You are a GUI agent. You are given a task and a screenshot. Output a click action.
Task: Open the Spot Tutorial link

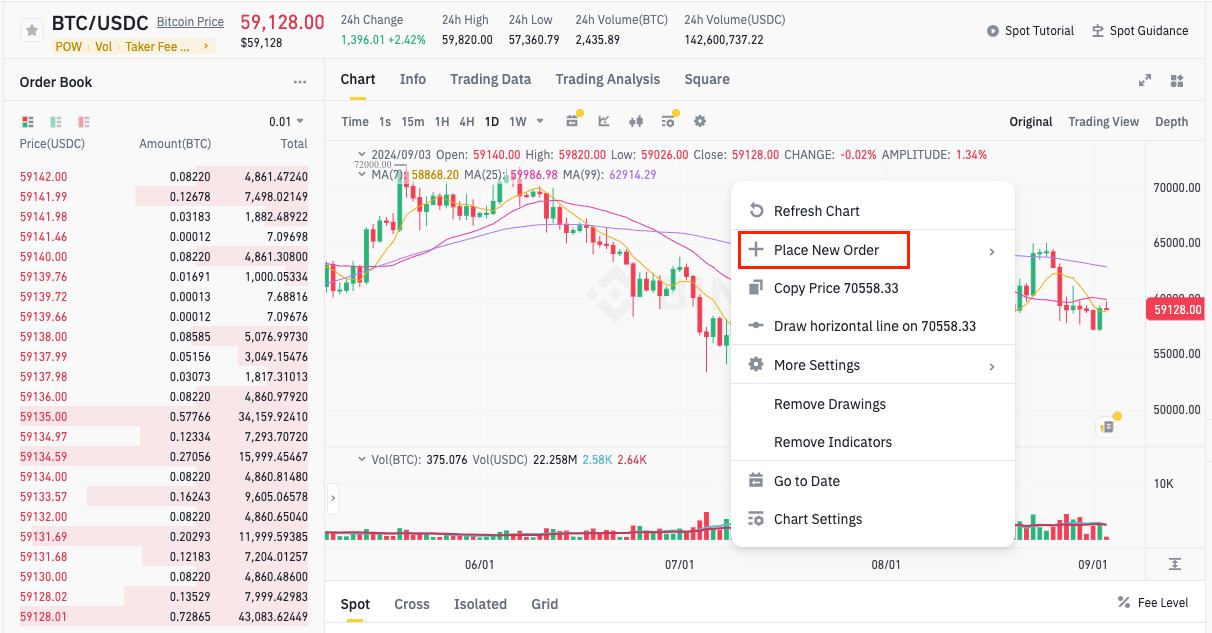1040,31
